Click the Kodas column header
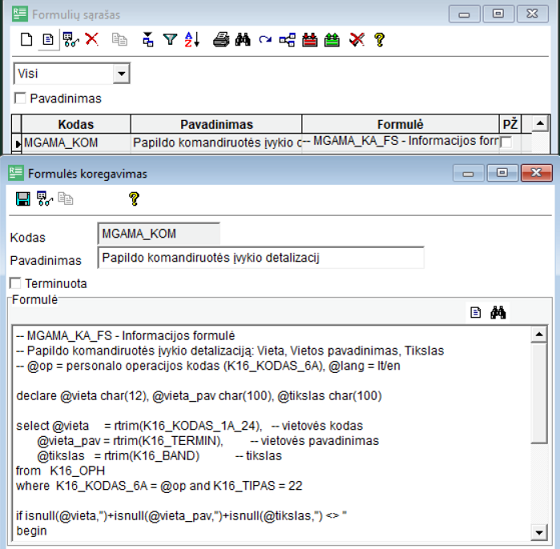The height and width of the screenshot is (549, 560). pyautogui.click(x=76, y=124)
